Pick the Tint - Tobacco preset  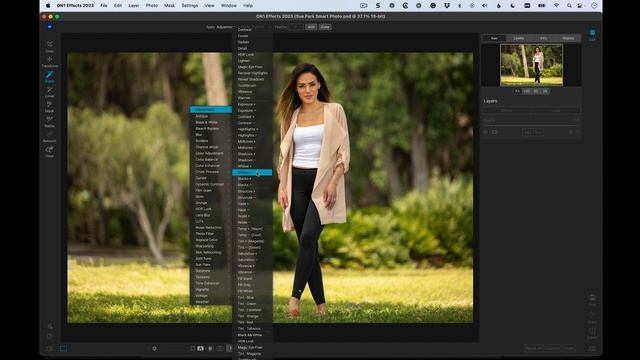[x=252, y=329]
